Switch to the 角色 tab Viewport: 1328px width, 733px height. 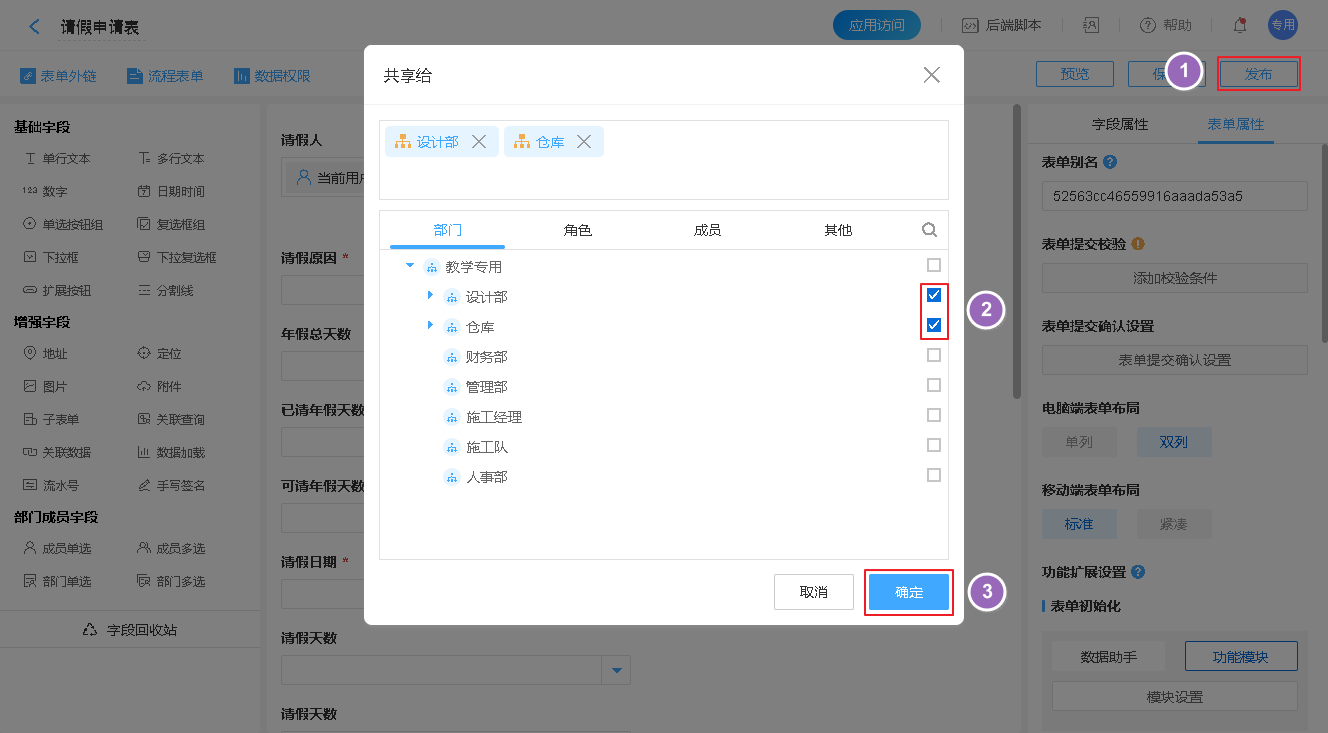[x=577, y=230]
